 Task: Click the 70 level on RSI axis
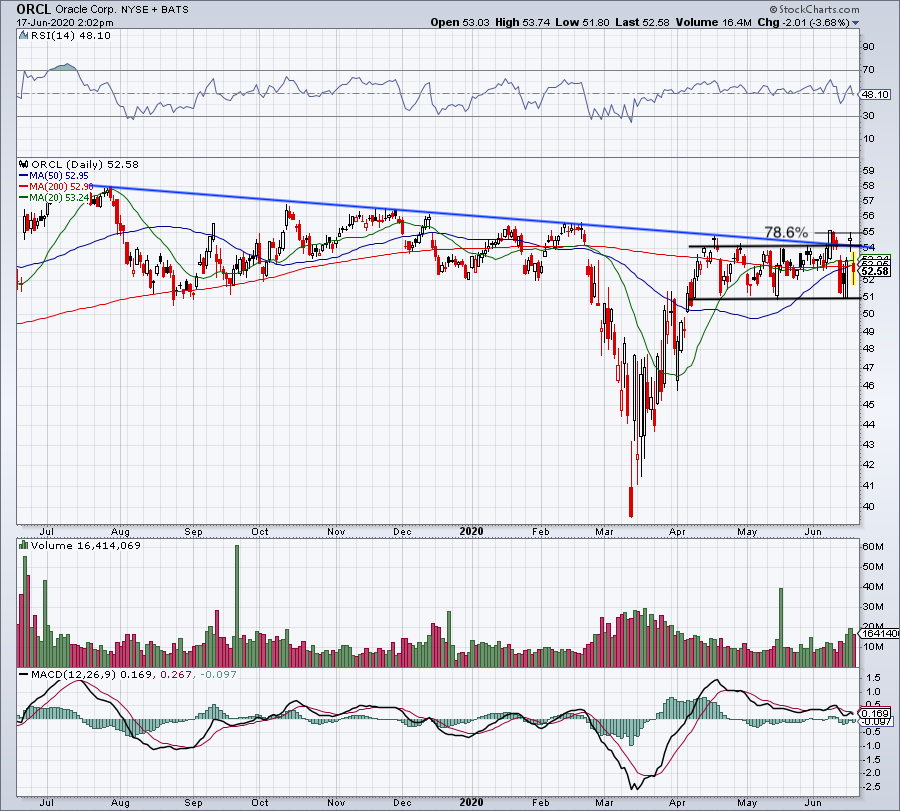tap(868, 70)
